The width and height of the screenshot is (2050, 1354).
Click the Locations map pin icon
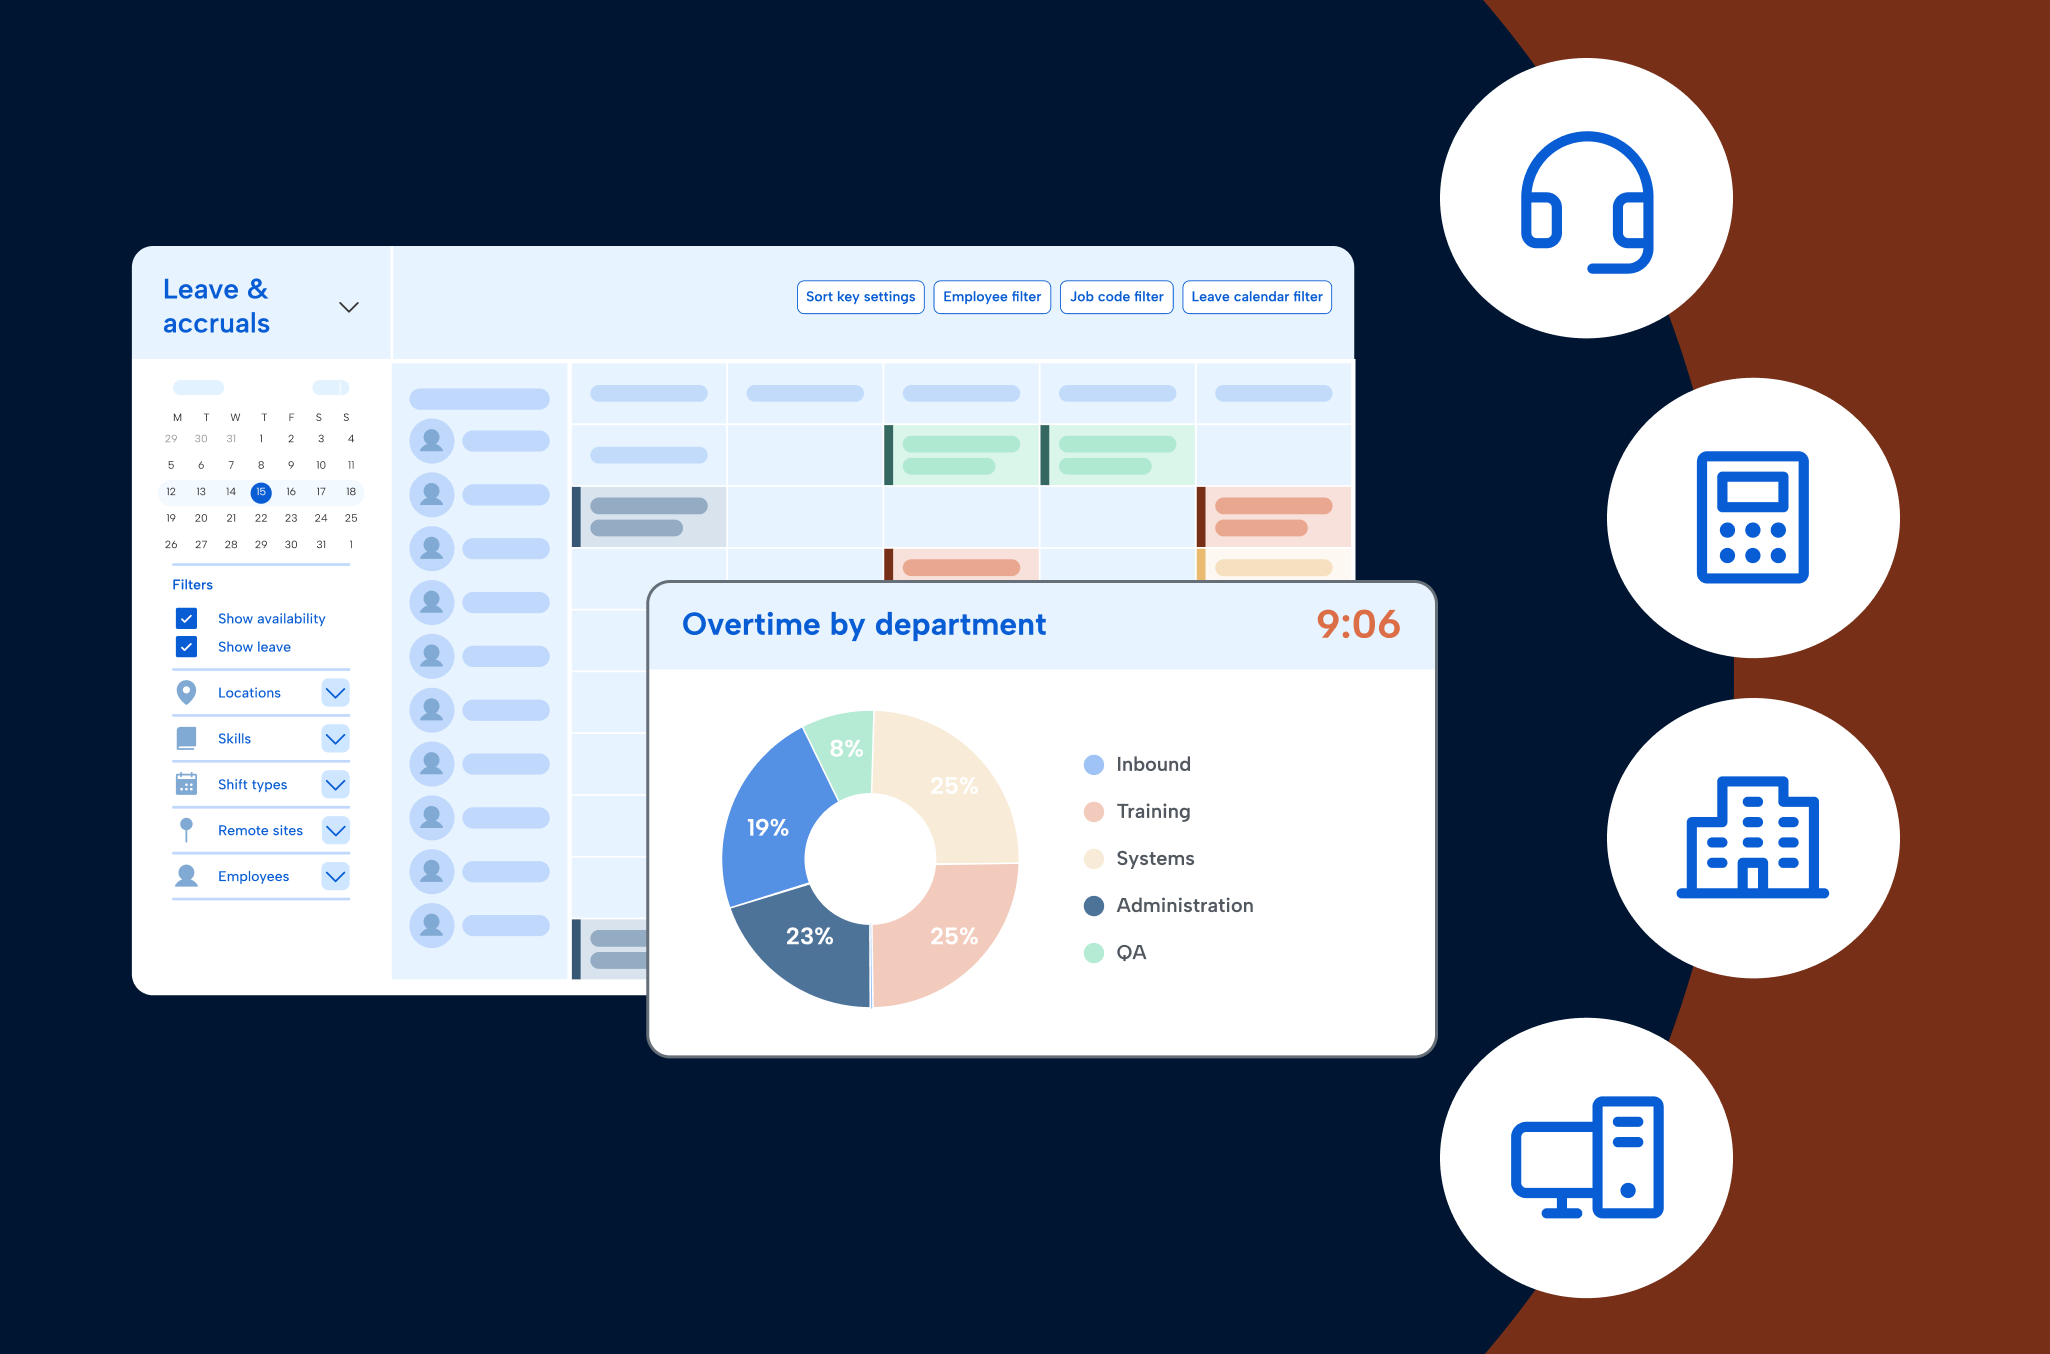click(x=186, y=692)
